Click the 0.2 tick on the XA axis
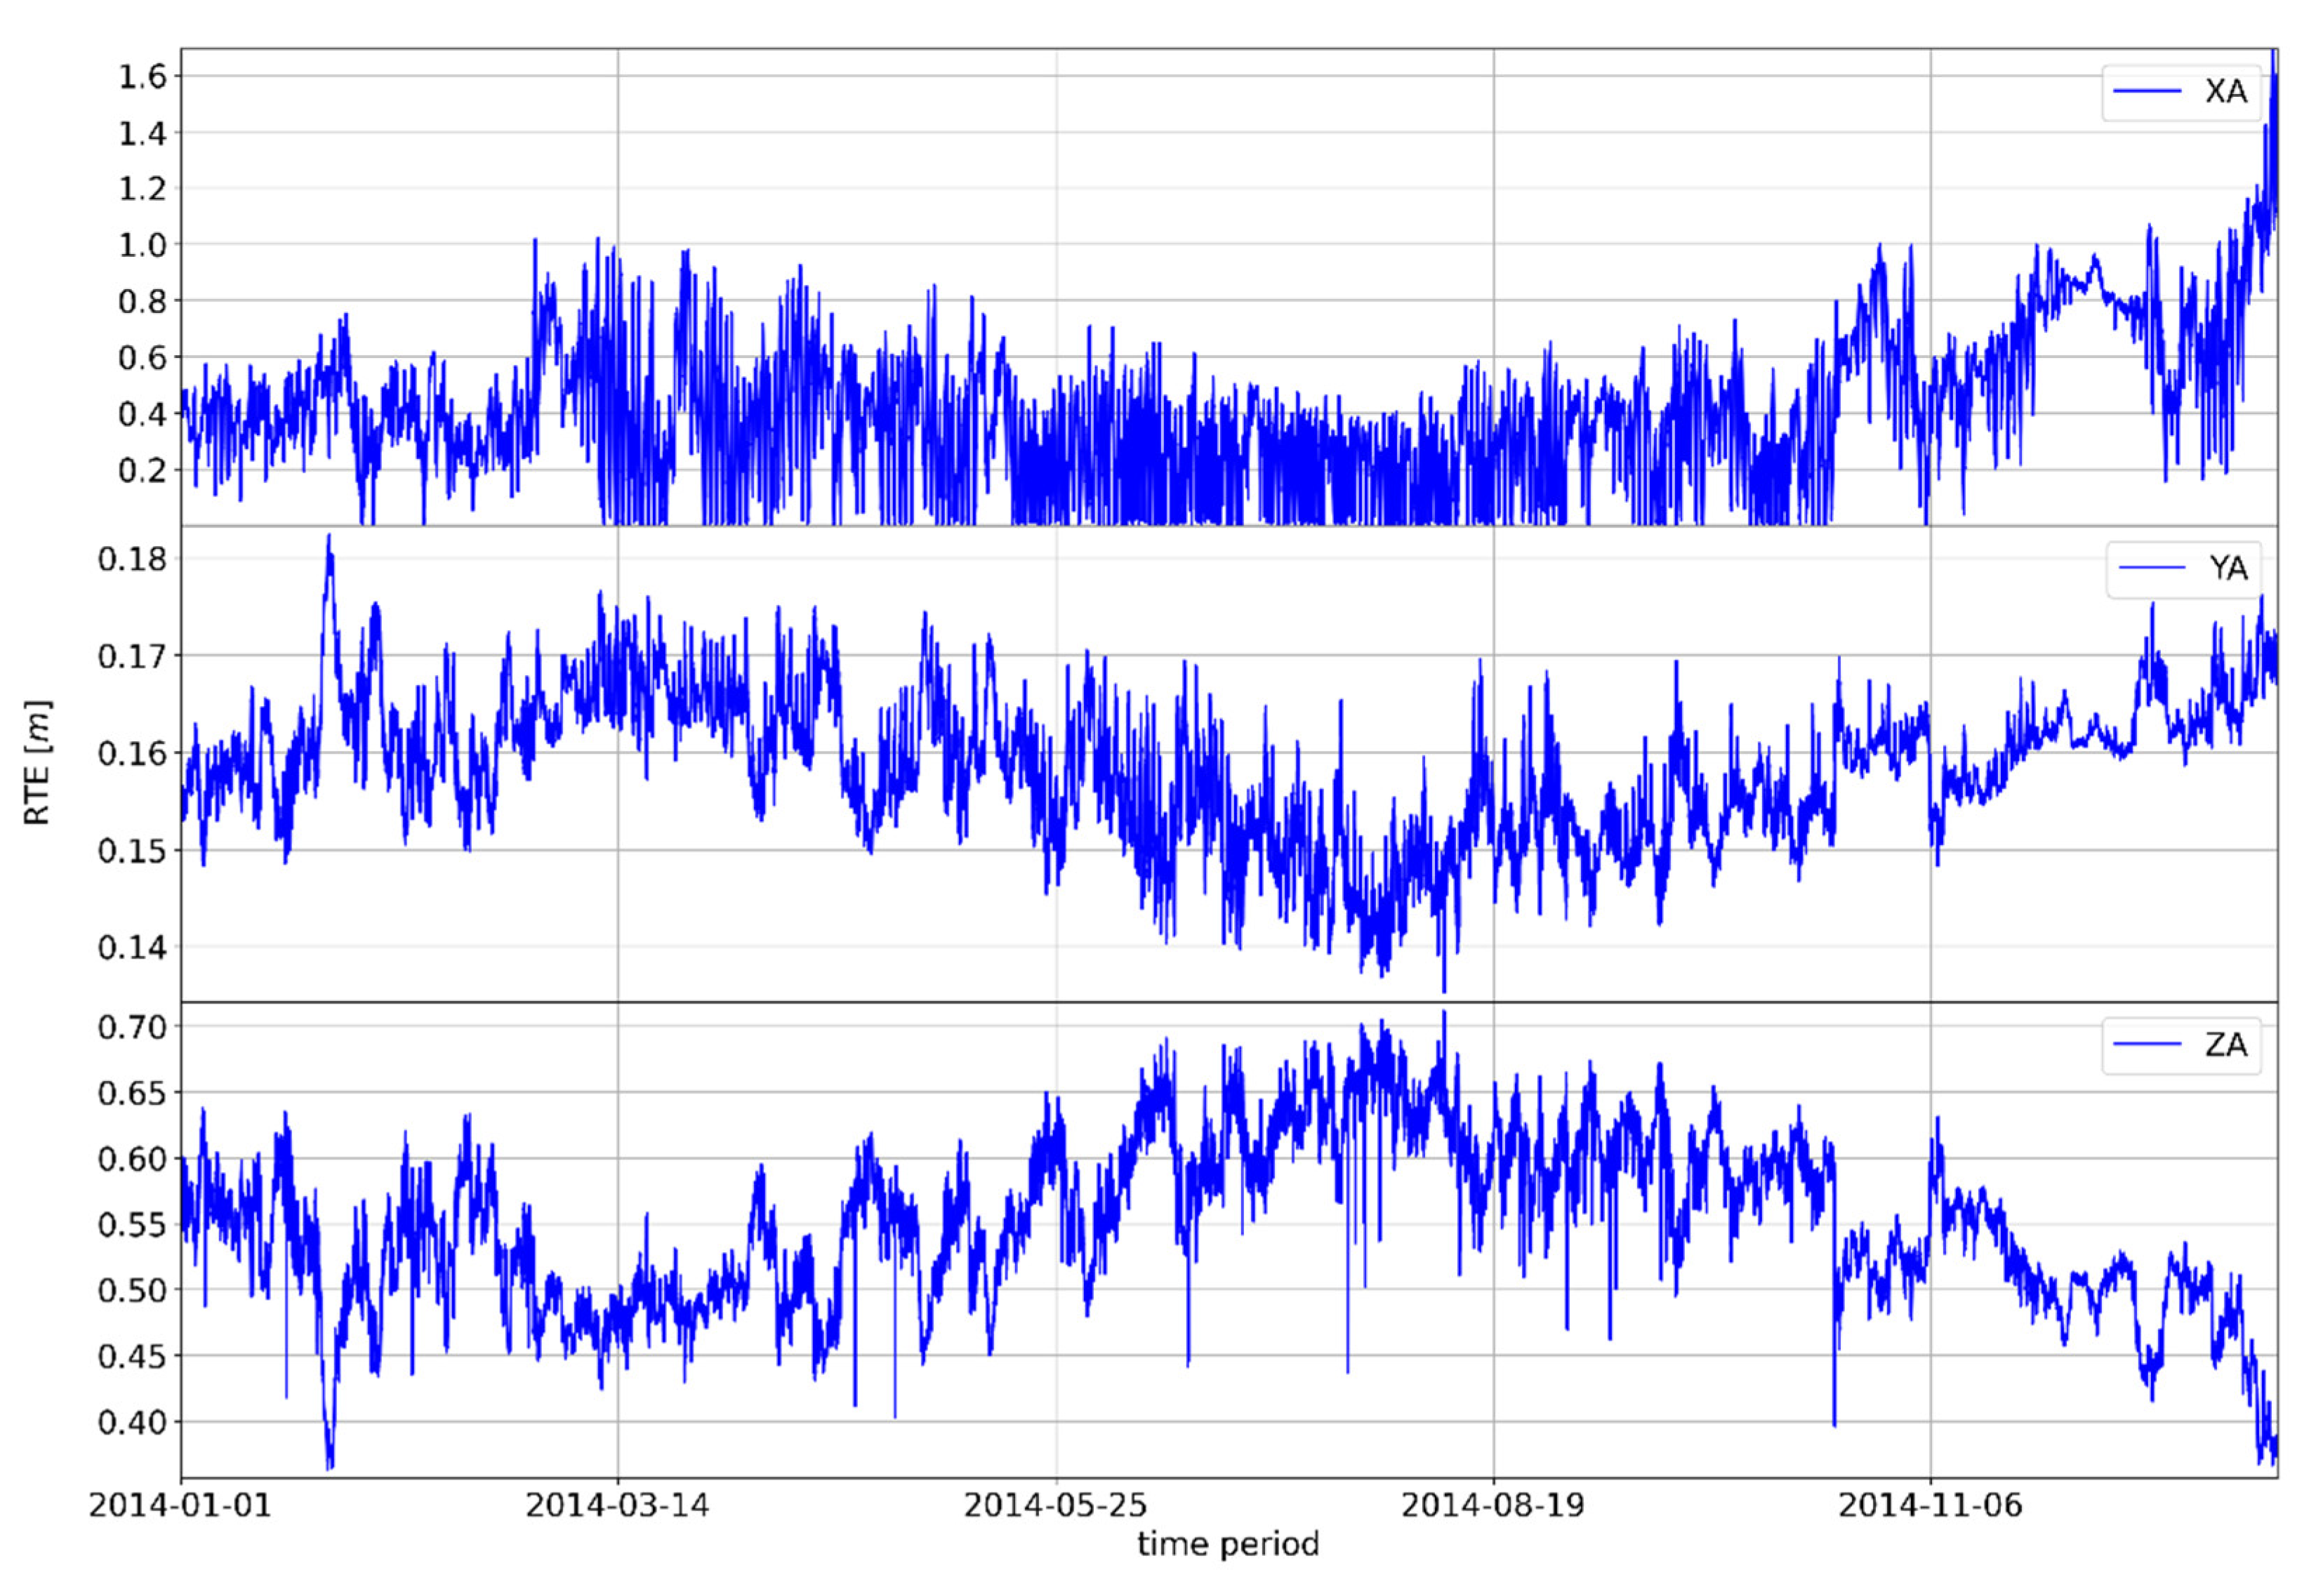The image size is (2316, 1596). [x=142, y=470]
